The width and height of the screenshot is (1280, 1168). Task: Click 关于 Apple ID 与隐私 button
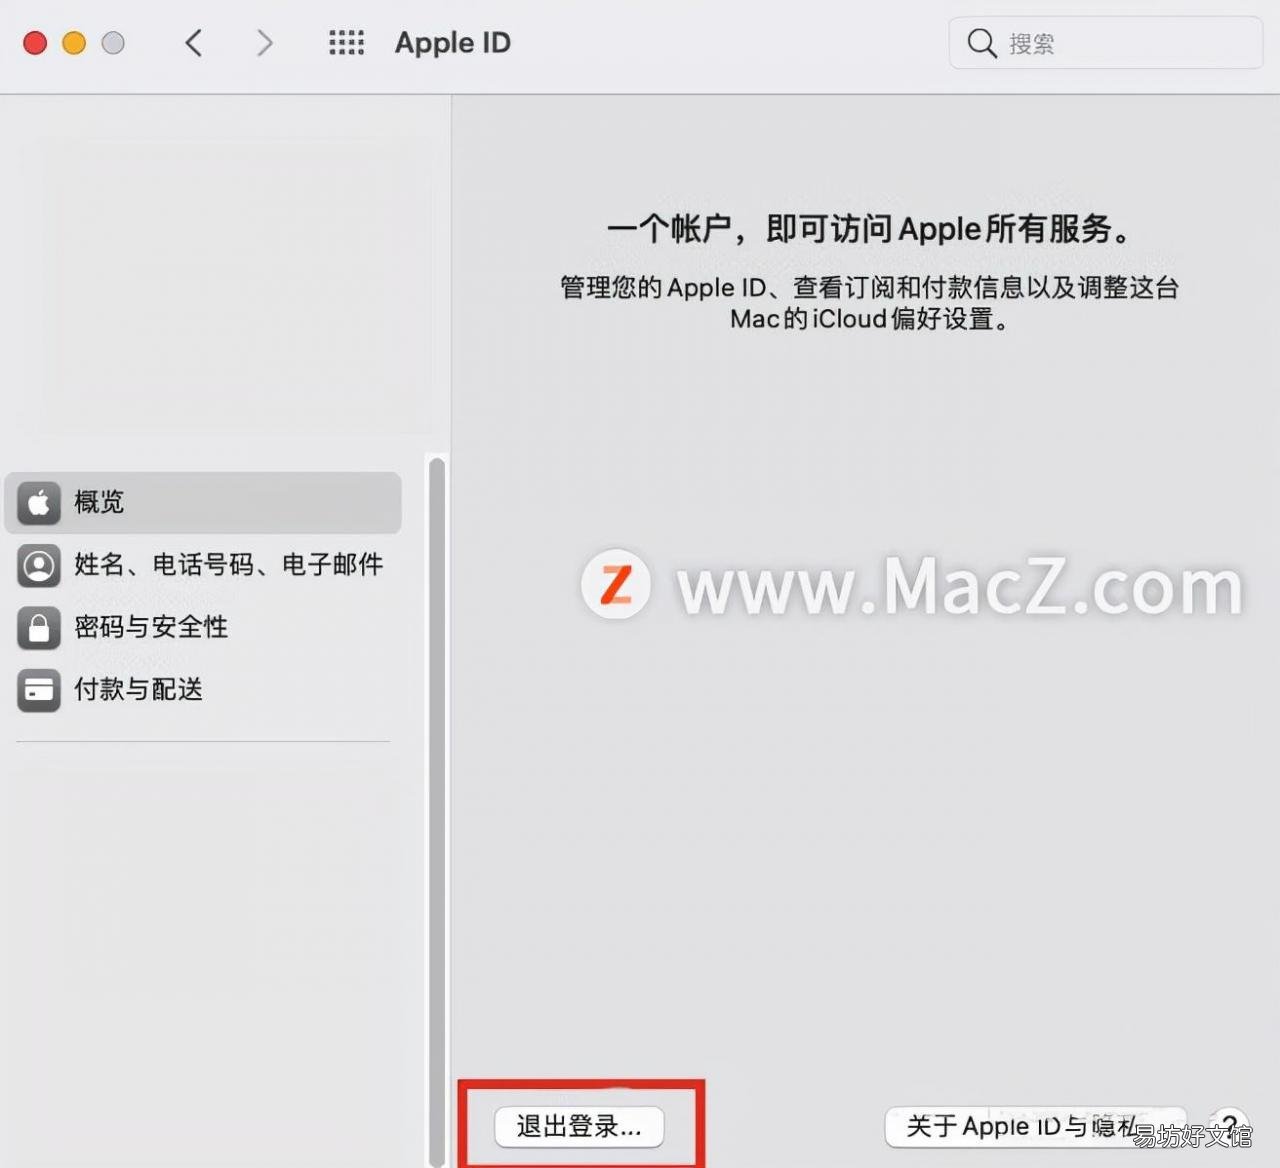tap(1035, 1127)
